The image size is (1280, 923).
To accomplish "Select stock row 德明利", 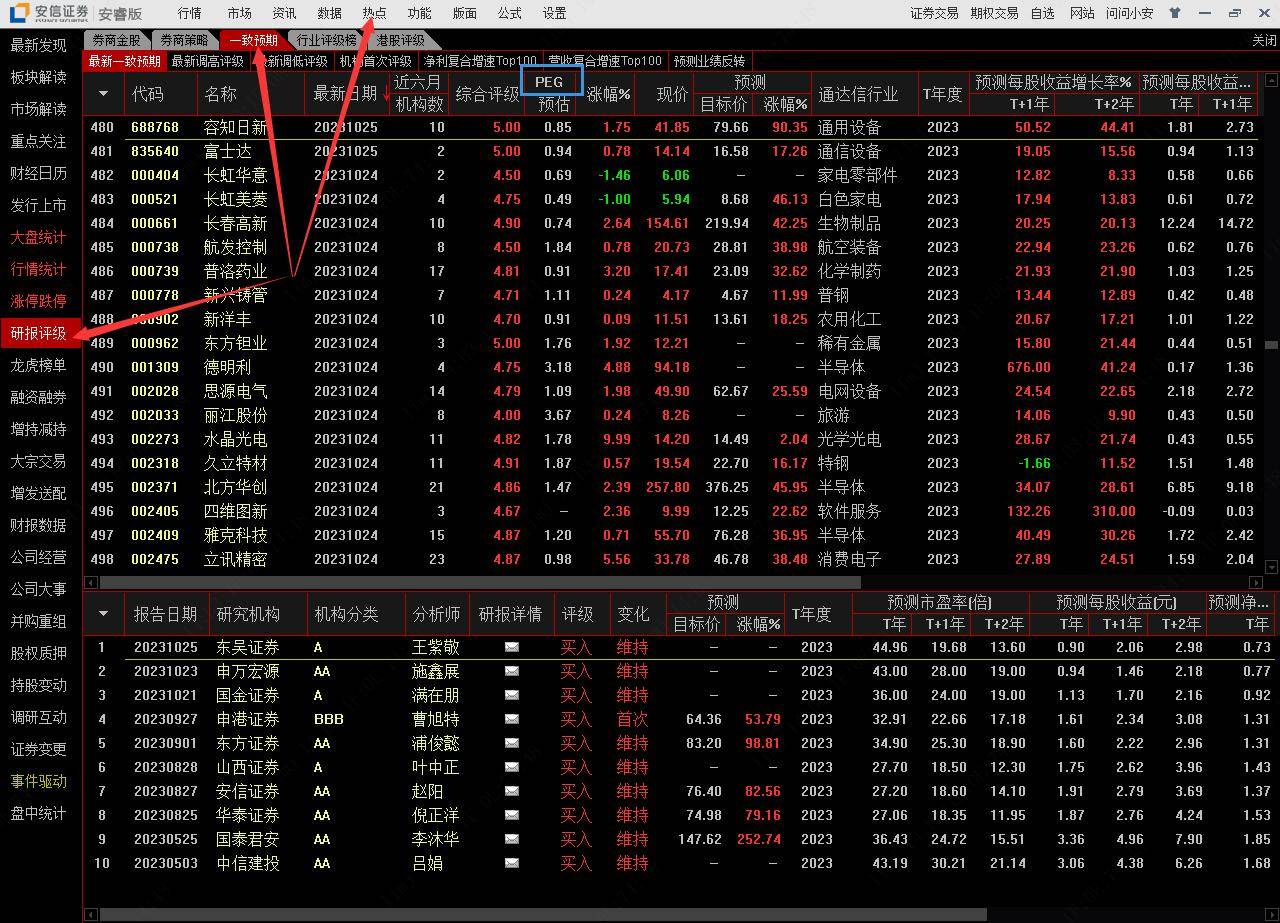I will (x=674, y=367).
